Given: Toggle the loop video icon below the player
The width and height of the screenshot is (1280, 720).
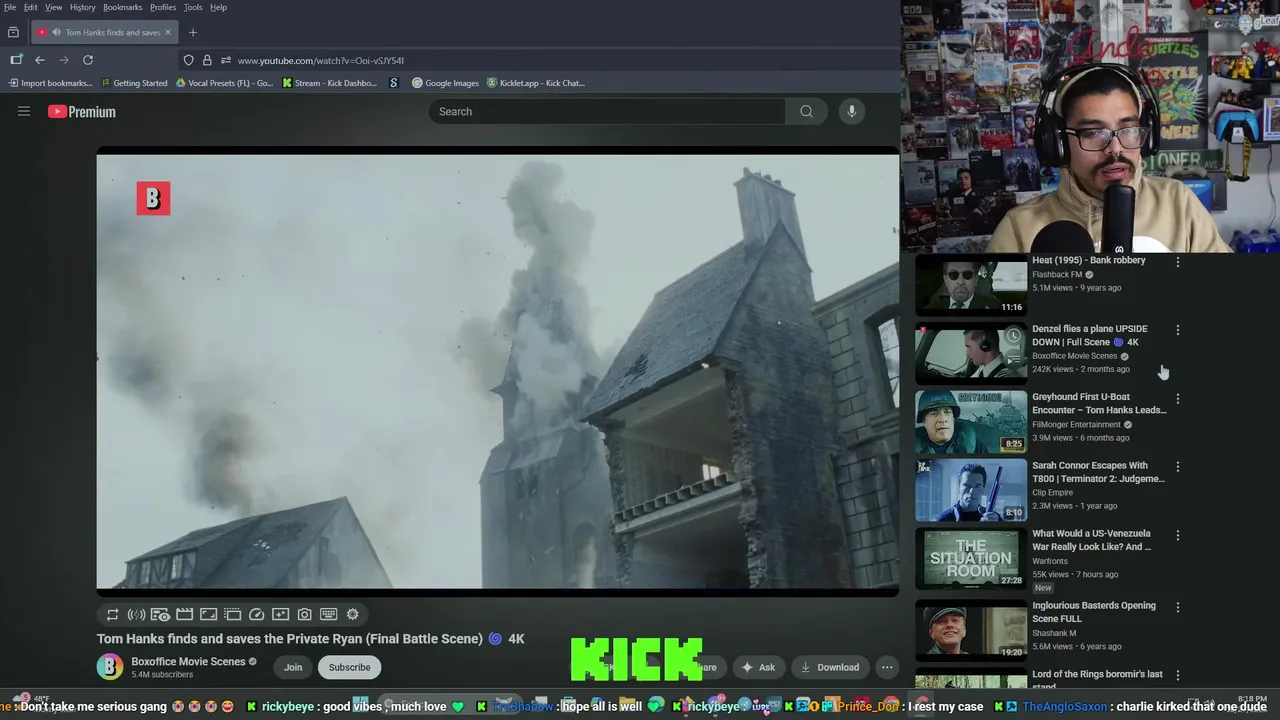Looking at the screenshot, I should (x=112, y=614).
